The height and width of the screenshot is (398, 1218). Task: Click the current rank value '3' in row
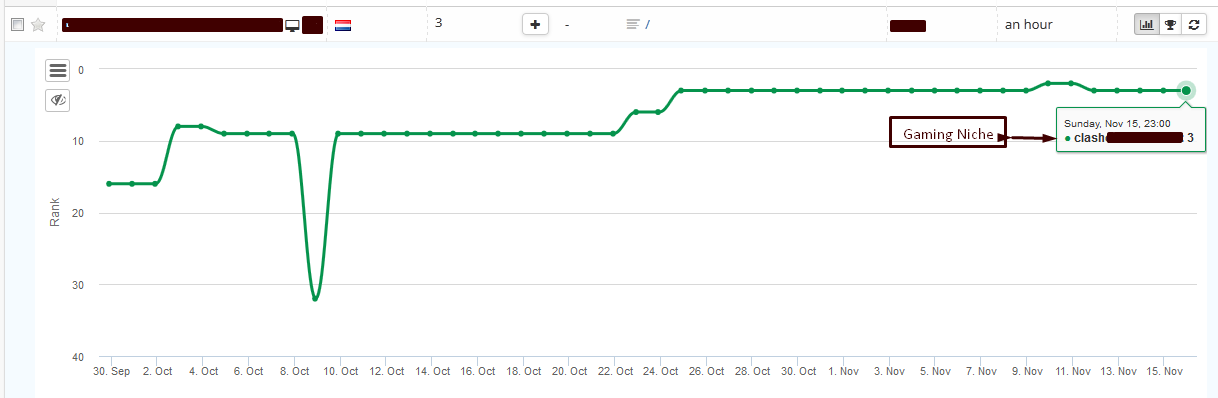(439, 22)
